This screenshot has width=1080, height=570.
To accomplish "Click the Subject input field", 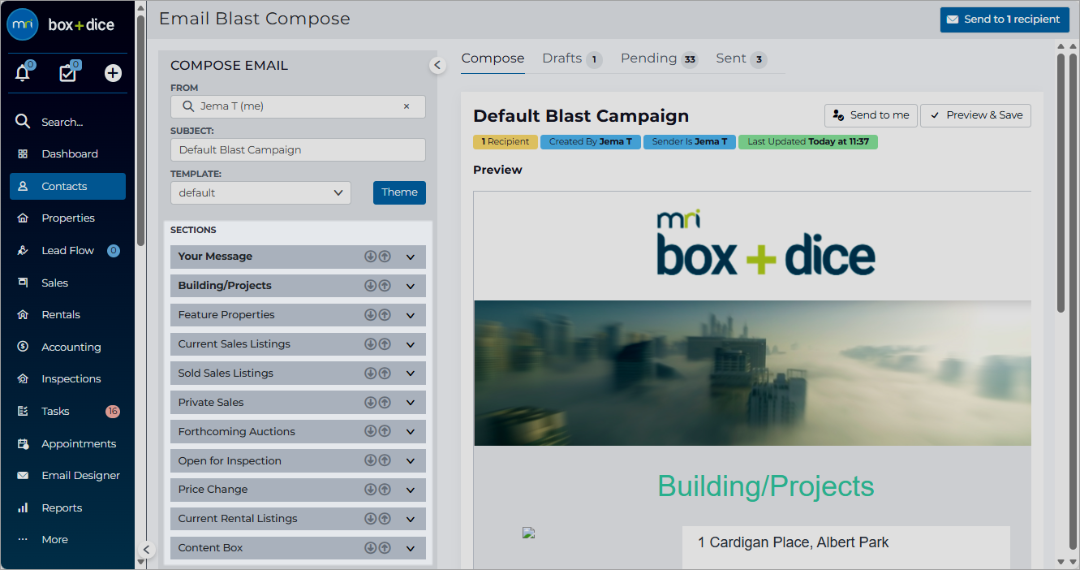I will 298,150.
